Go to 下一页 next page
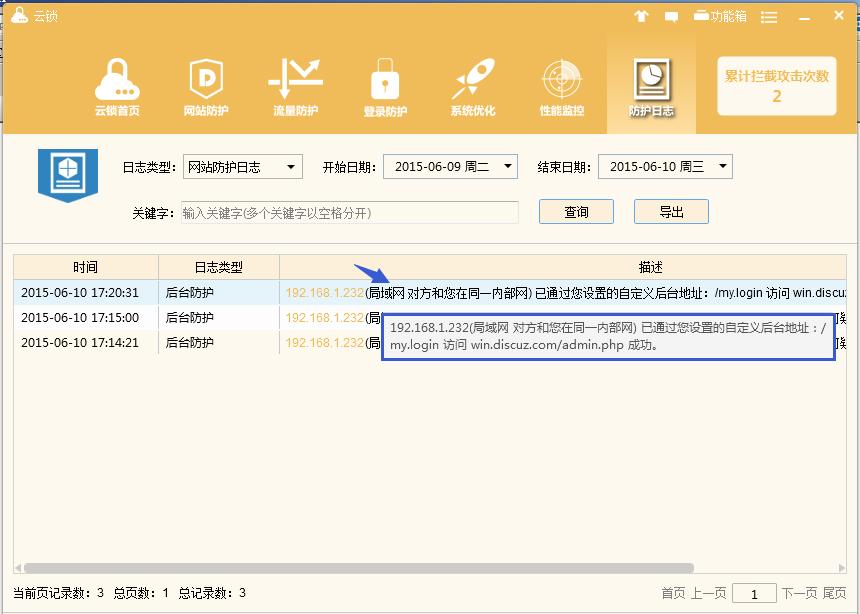This screenshot has height=614, width=860. 799,593
